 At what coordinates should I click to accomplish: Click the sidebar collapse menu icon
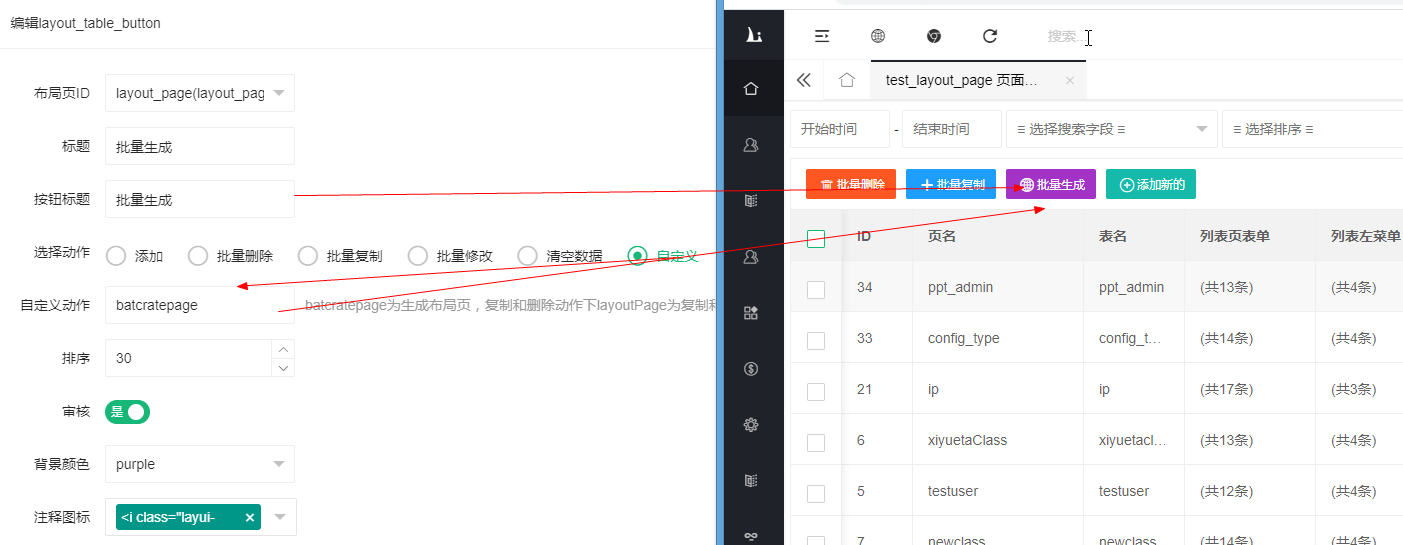point(822,36)
